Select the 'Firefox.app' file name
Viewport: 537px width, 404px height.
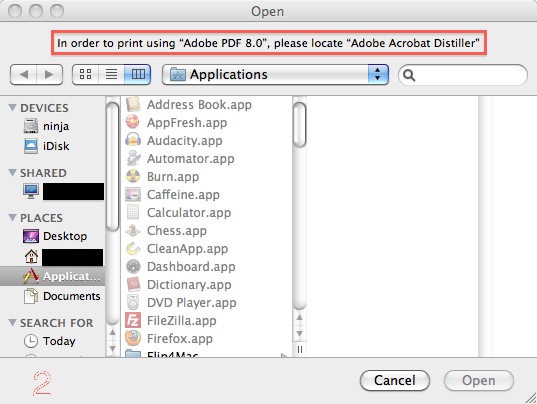[180, 339]
